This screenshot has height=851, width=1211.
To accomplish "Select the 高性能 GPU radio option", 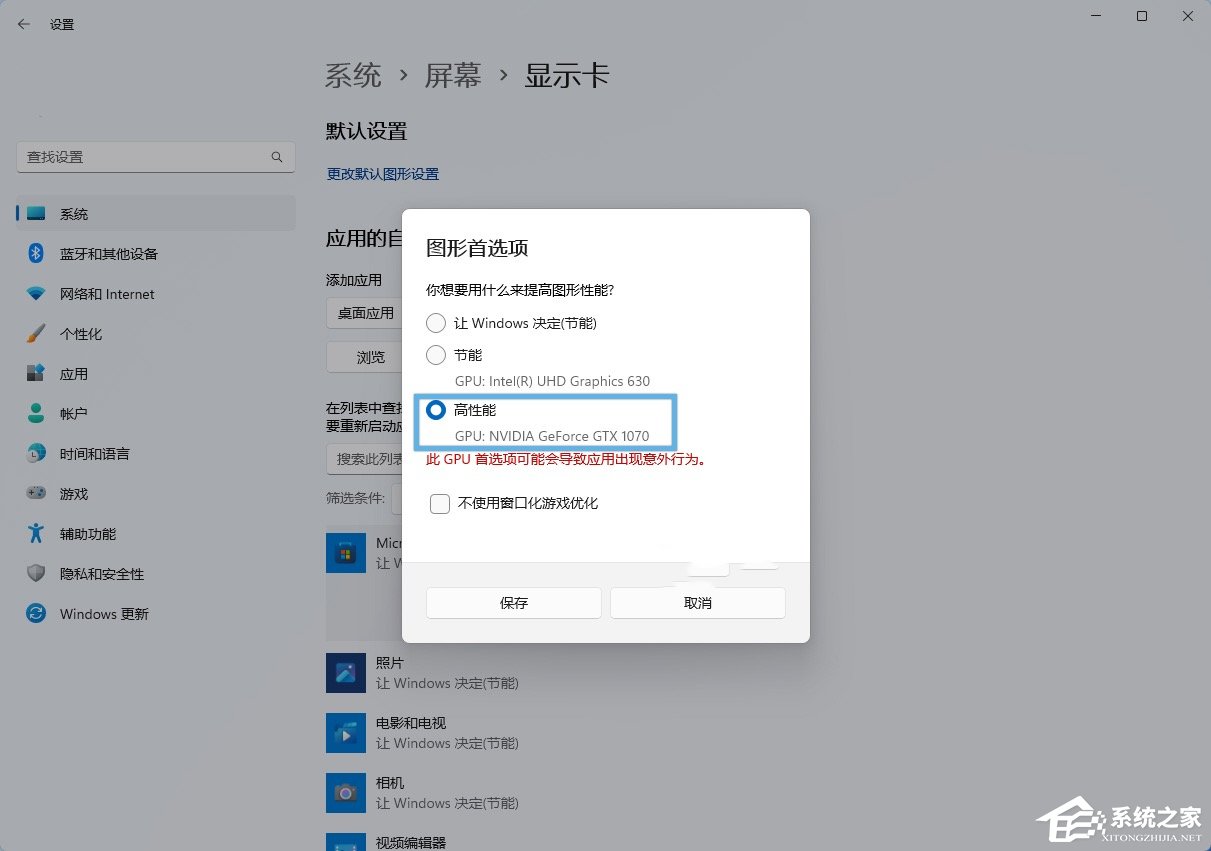I will [x=437, y=409].
